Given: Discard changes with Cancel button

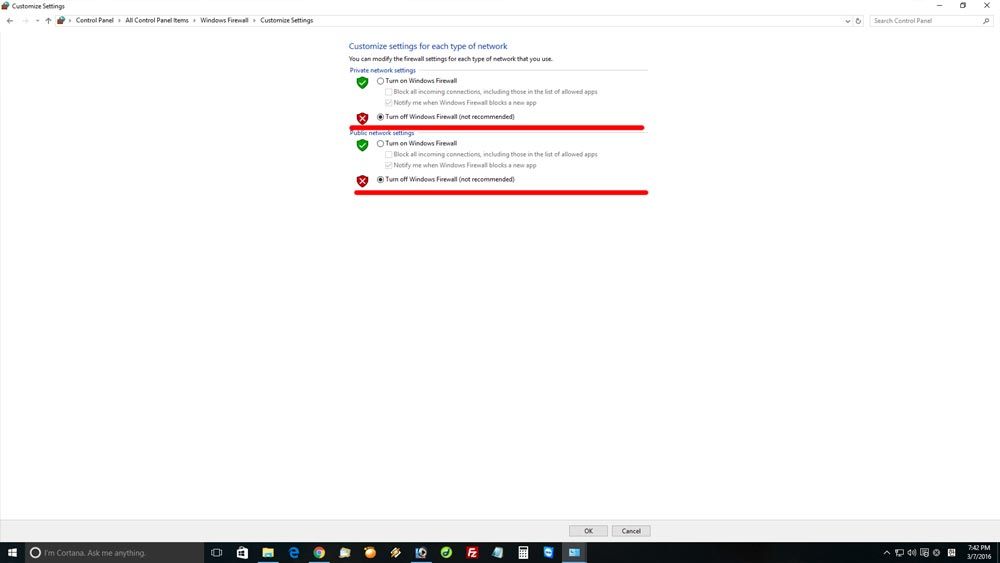Looking at the screenshot, I should (x=631, y=530).
